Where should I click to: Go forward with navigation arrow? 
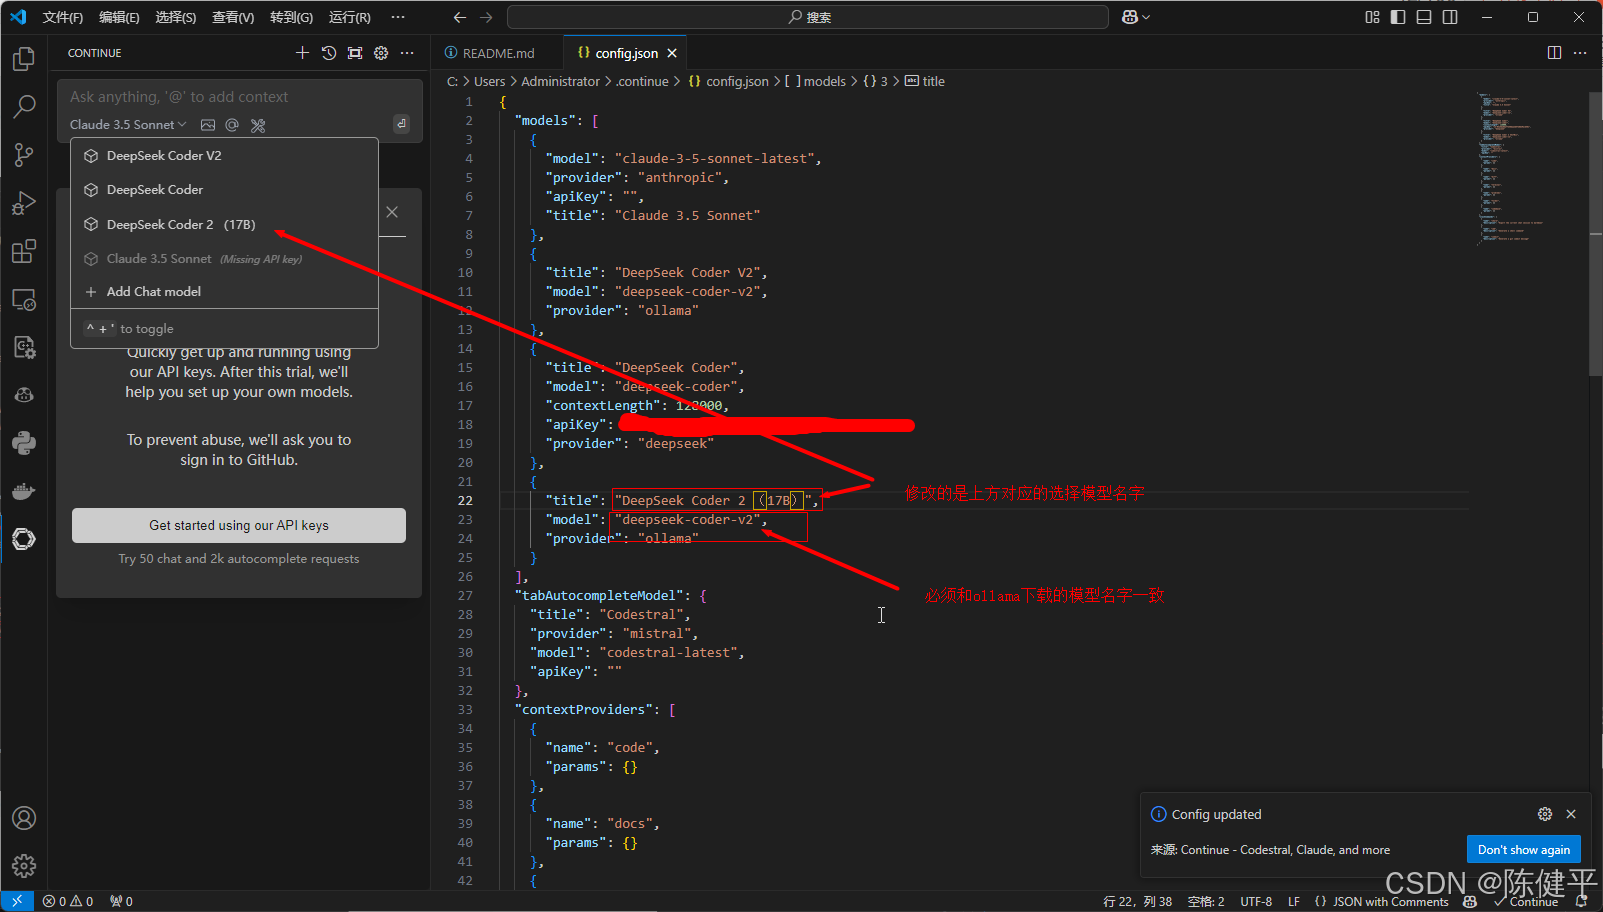pyautogui.click(x=486, y=17)
